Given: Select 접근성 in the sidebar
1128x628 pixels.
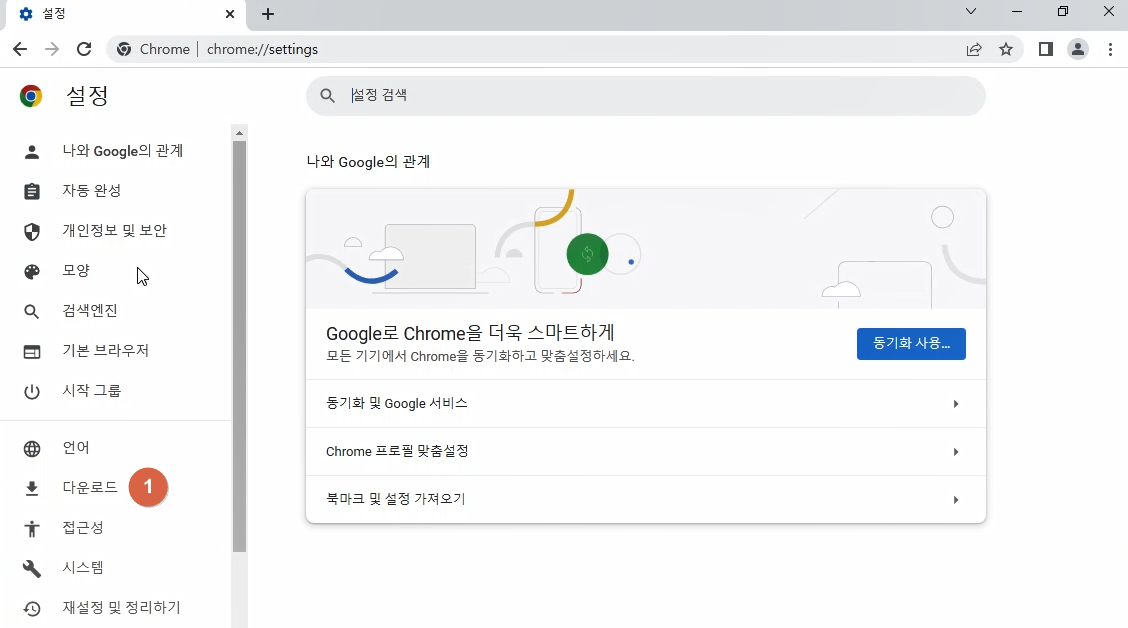Looking at the screenshot, I should click(x=83, y=528).
